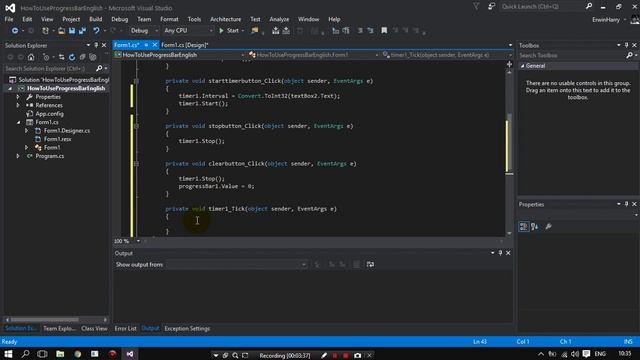The height and width of the screenshot is (360, 640).
Task: Collapse the clearbutton_Click method outline
Action: point(136,164)
